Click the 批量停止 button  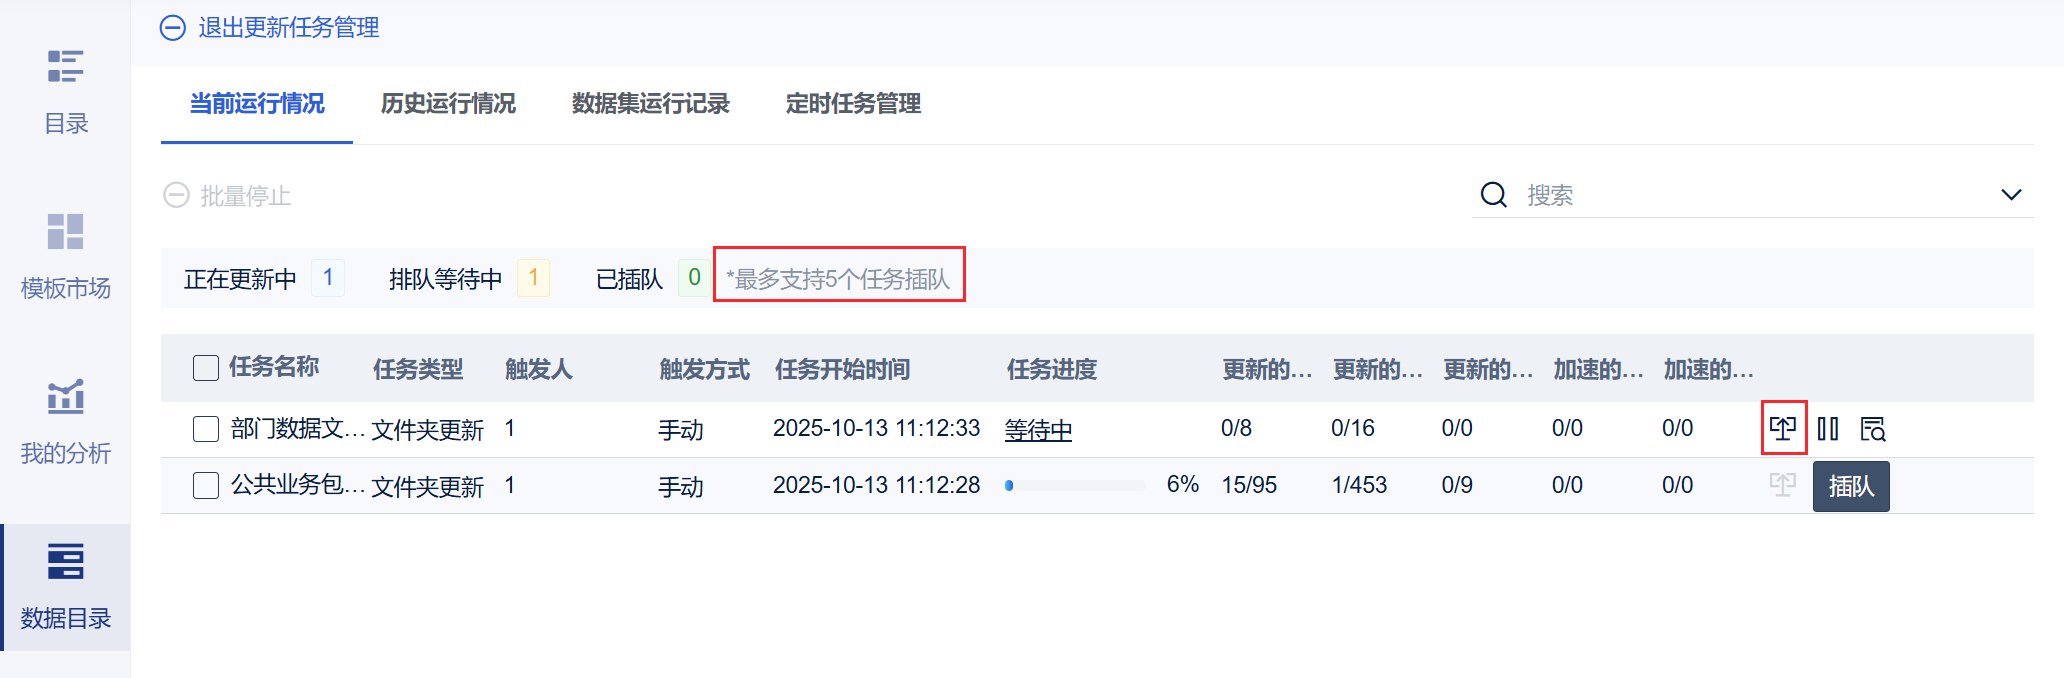click(228, 196)
